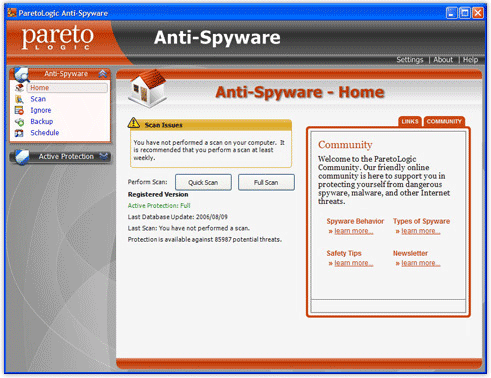The image size is (491, 378).
Task: Click the Community heading in the panel
Action: pos(345,145)
